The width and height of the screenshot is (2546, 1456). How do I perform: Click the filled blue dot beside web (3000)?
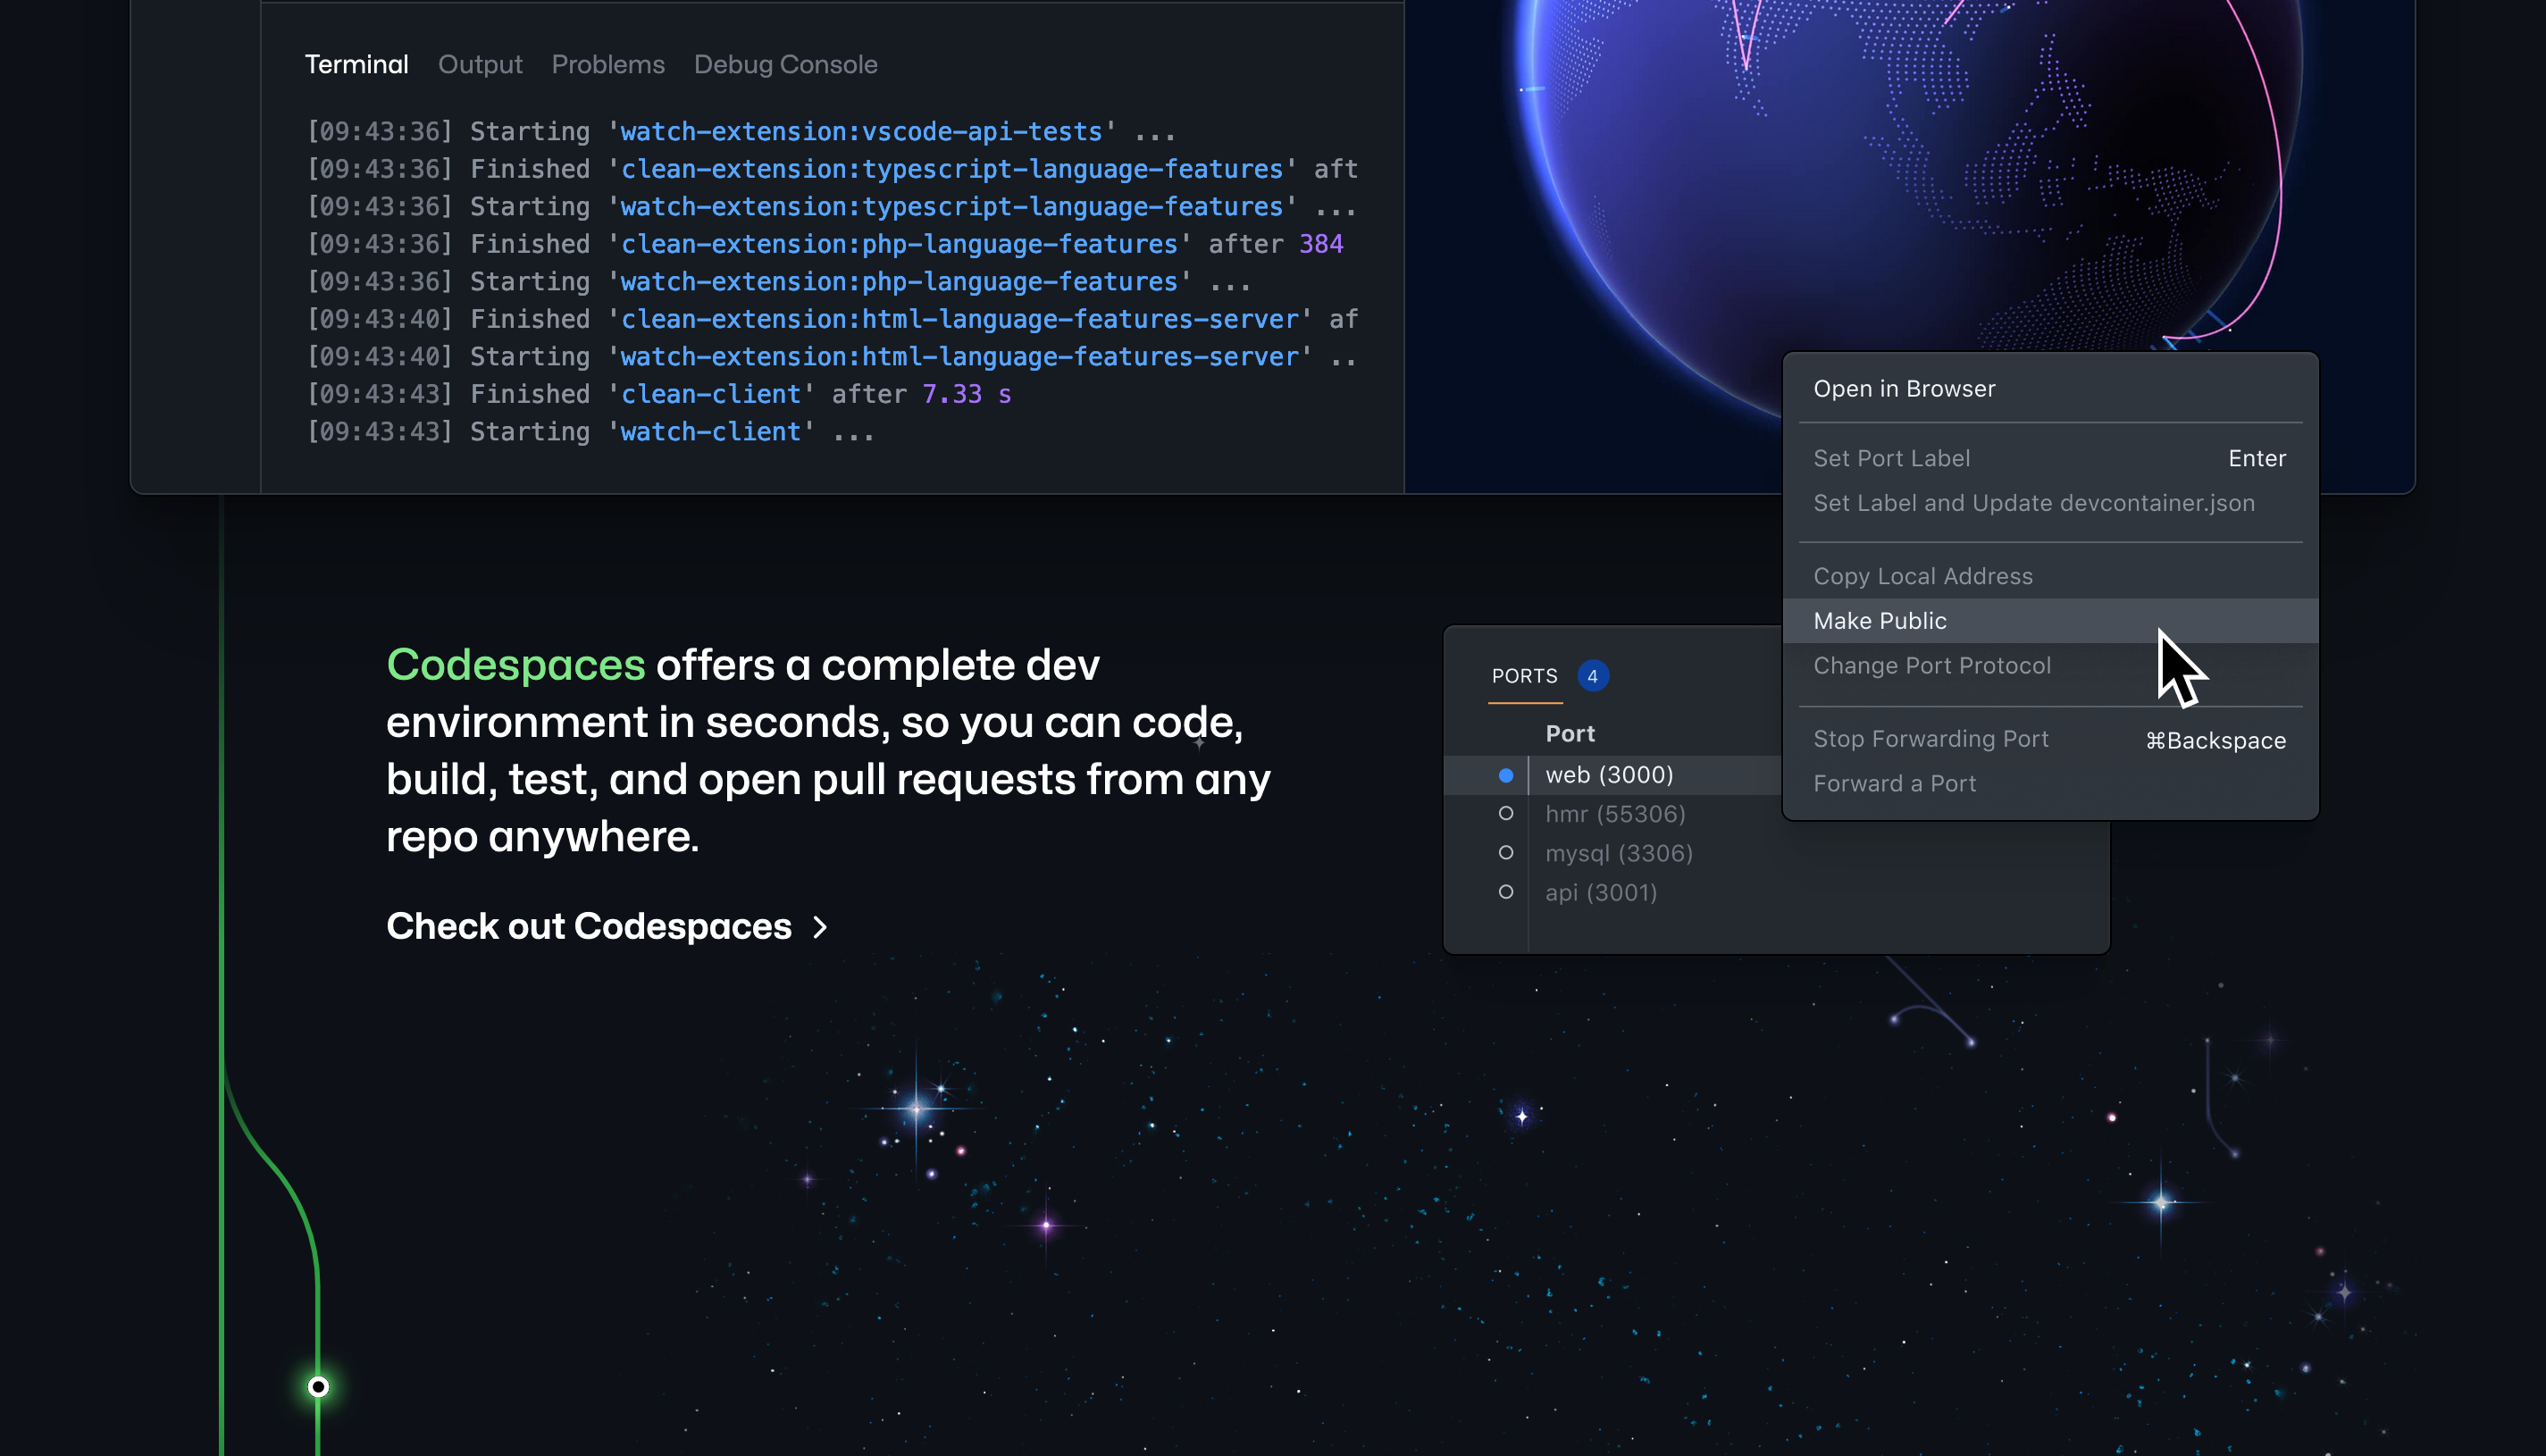pos(1505,775)
